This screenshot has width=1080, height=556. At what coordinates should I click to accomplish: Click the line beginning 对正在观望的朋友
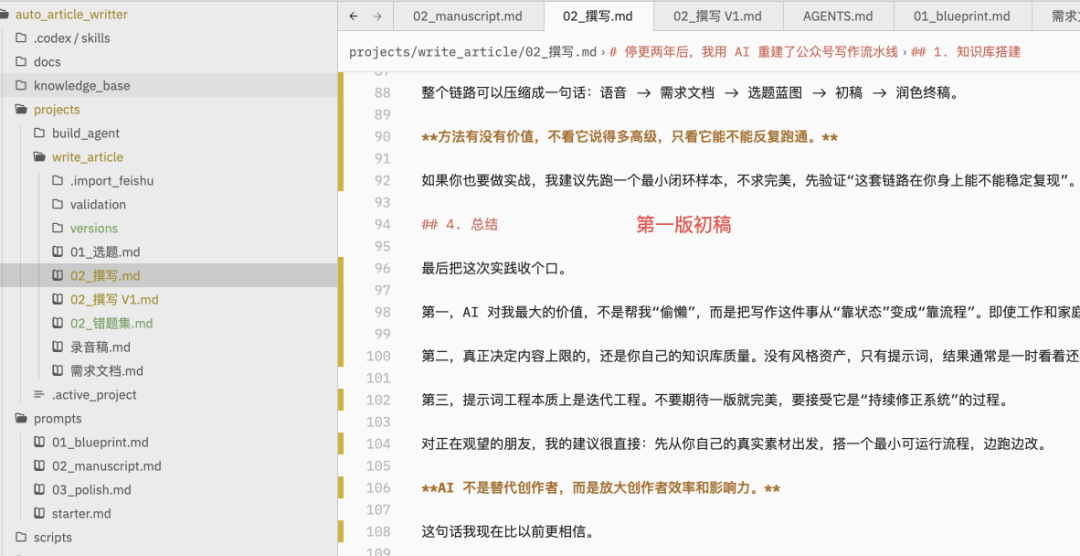click(x=734, y=444)
